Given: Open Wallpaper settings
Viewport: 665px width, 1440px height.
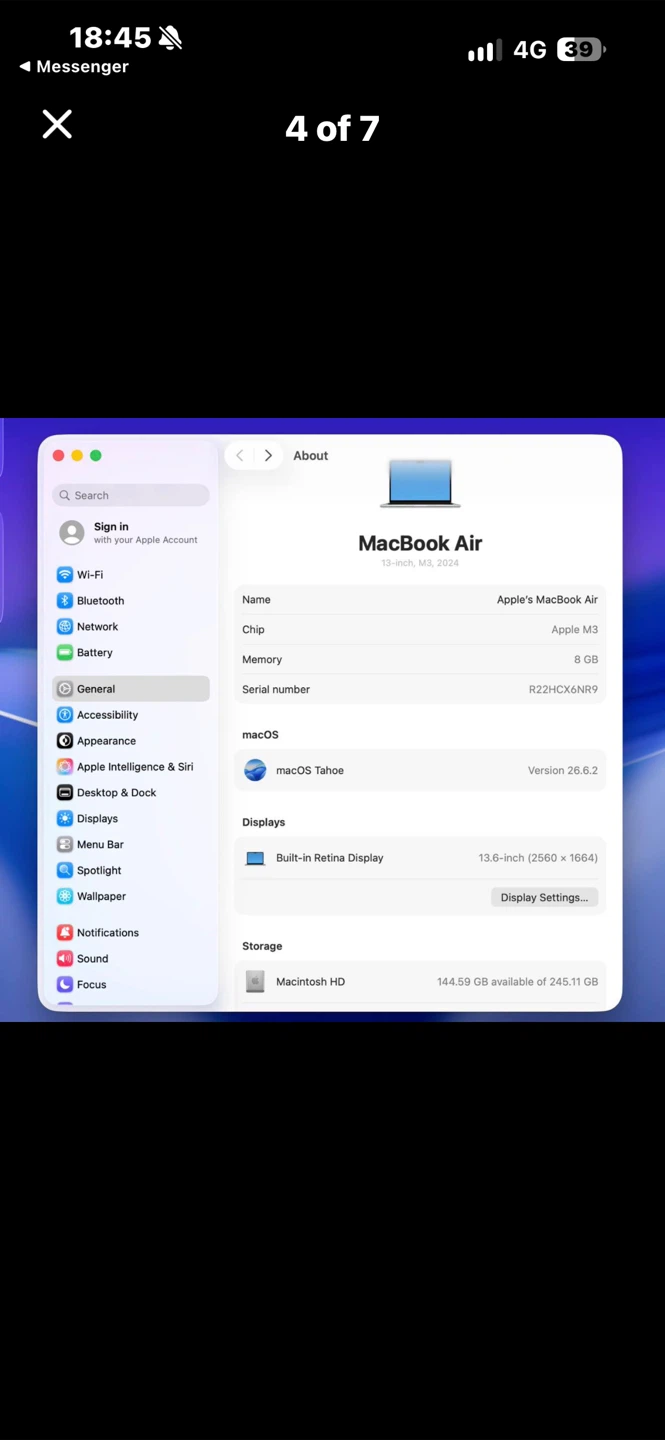Looking at the screenshot, I should (x=131, y=897).
